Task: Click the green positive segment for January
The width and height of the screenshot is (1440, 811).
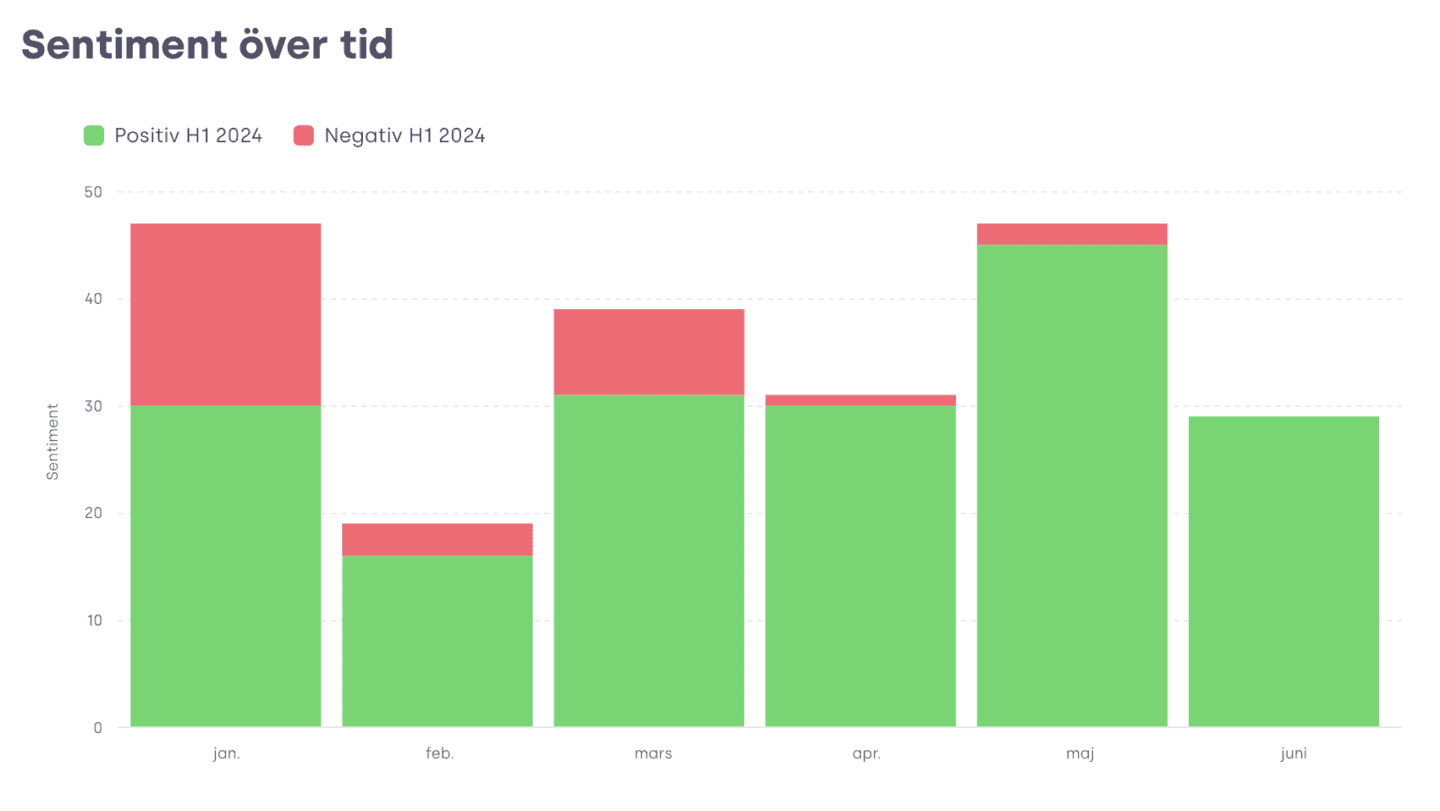Action: pos(226,566)
